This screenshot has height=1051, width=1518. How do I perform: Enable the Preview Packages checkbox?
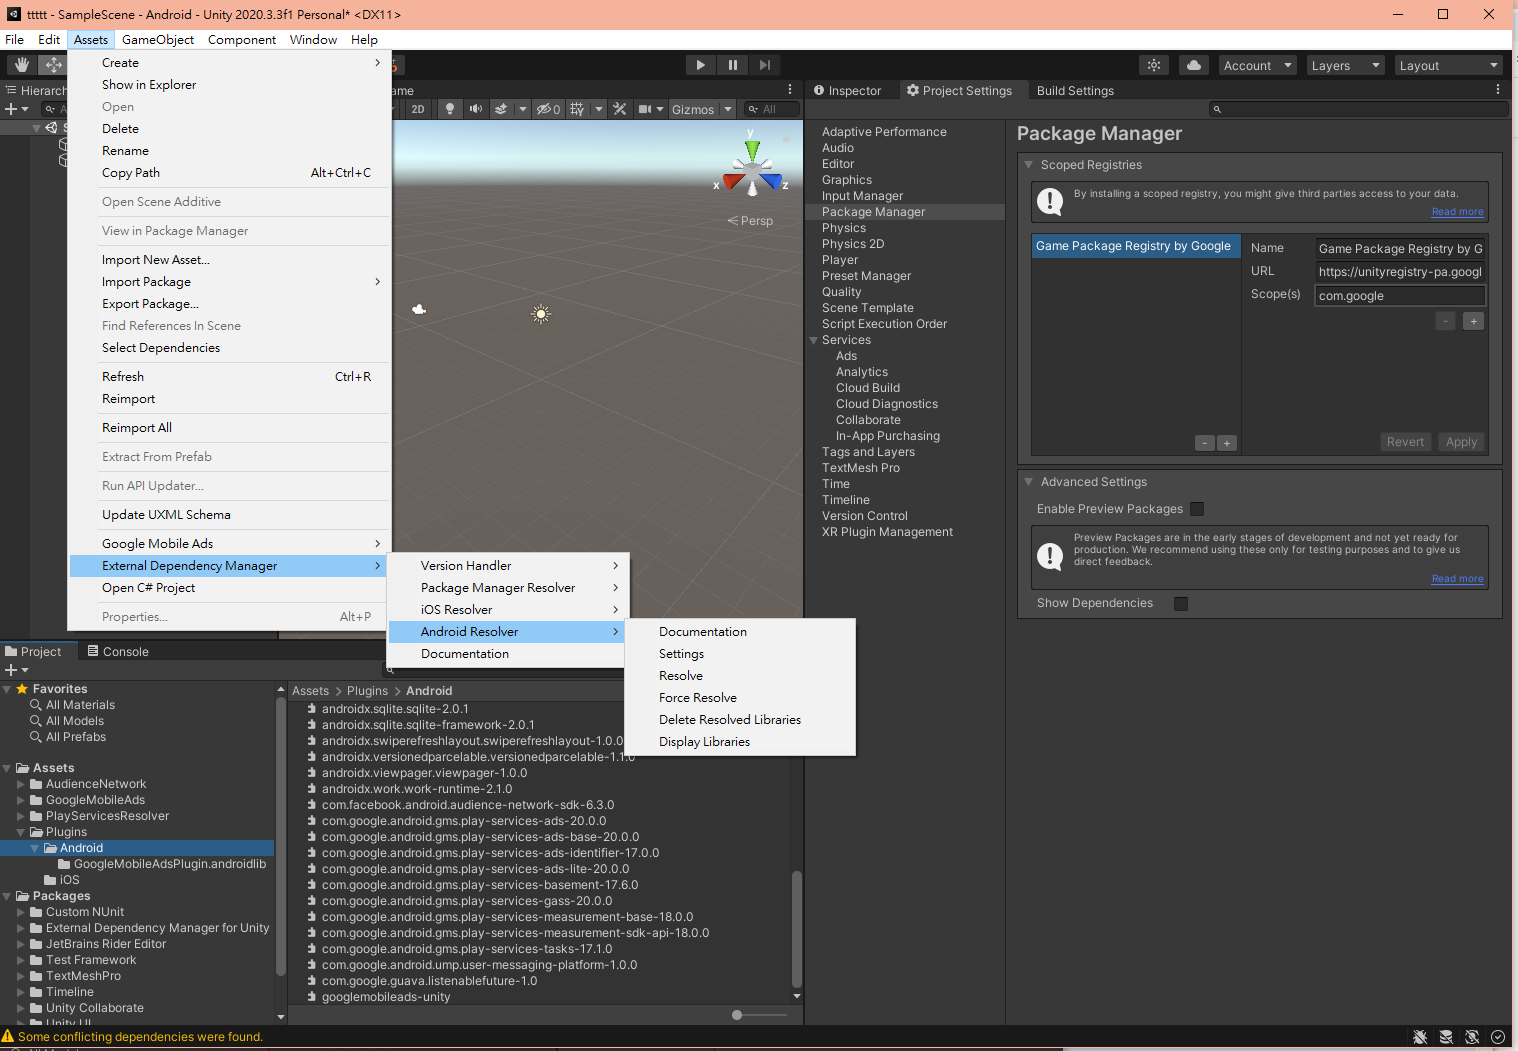pos(1197,509)
